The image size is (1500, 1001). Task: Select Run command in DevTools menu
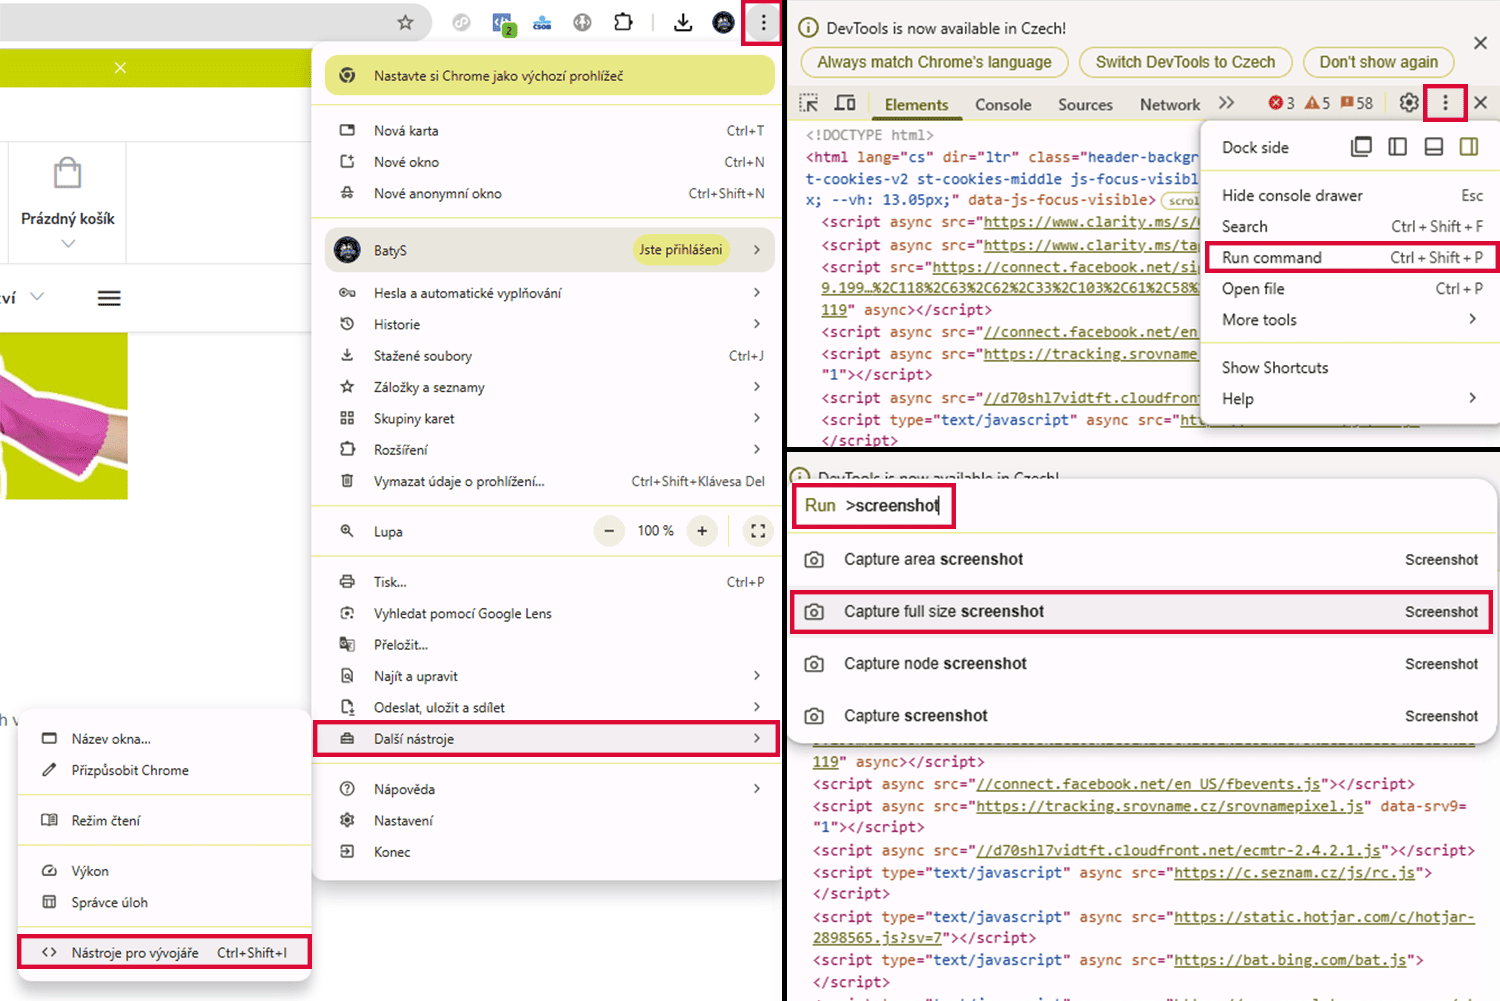tap(1352, 257)
